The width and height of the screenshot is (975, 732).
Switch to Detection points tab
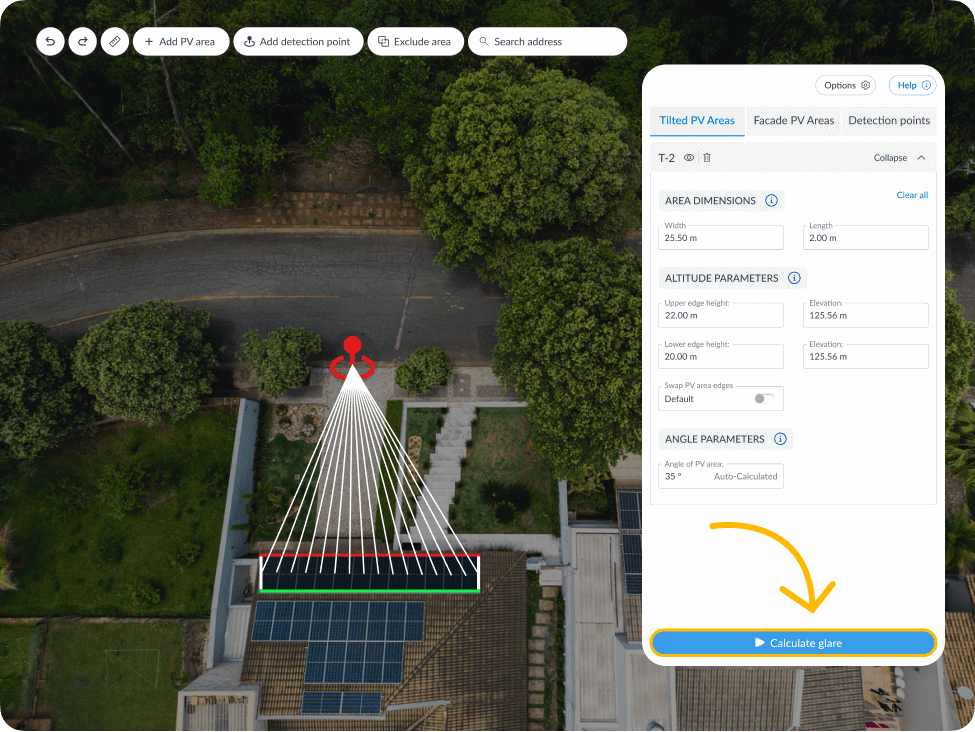pyautogui.click(x=888, y=120)
